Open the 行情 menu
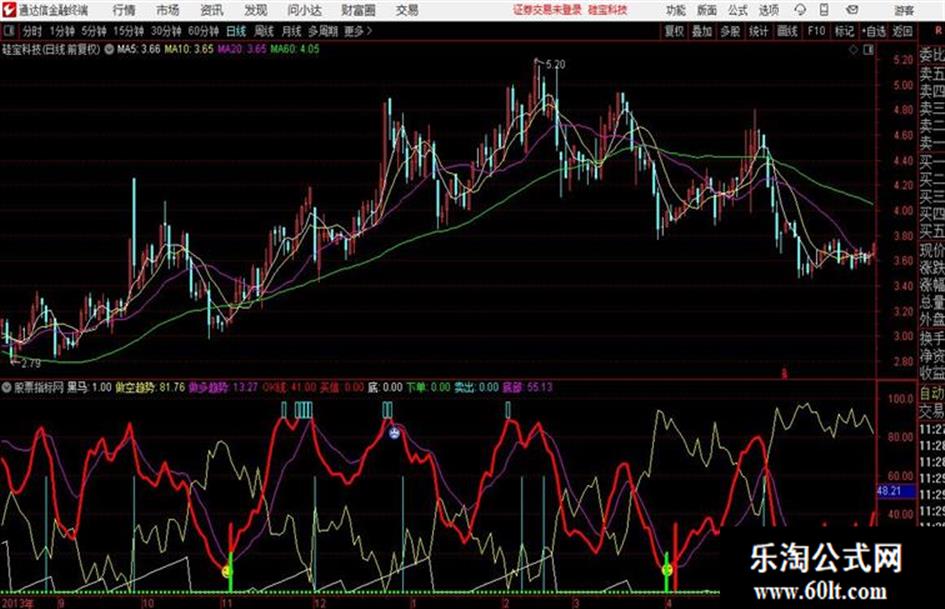This screenshot has width=945, height=609. 124,10
